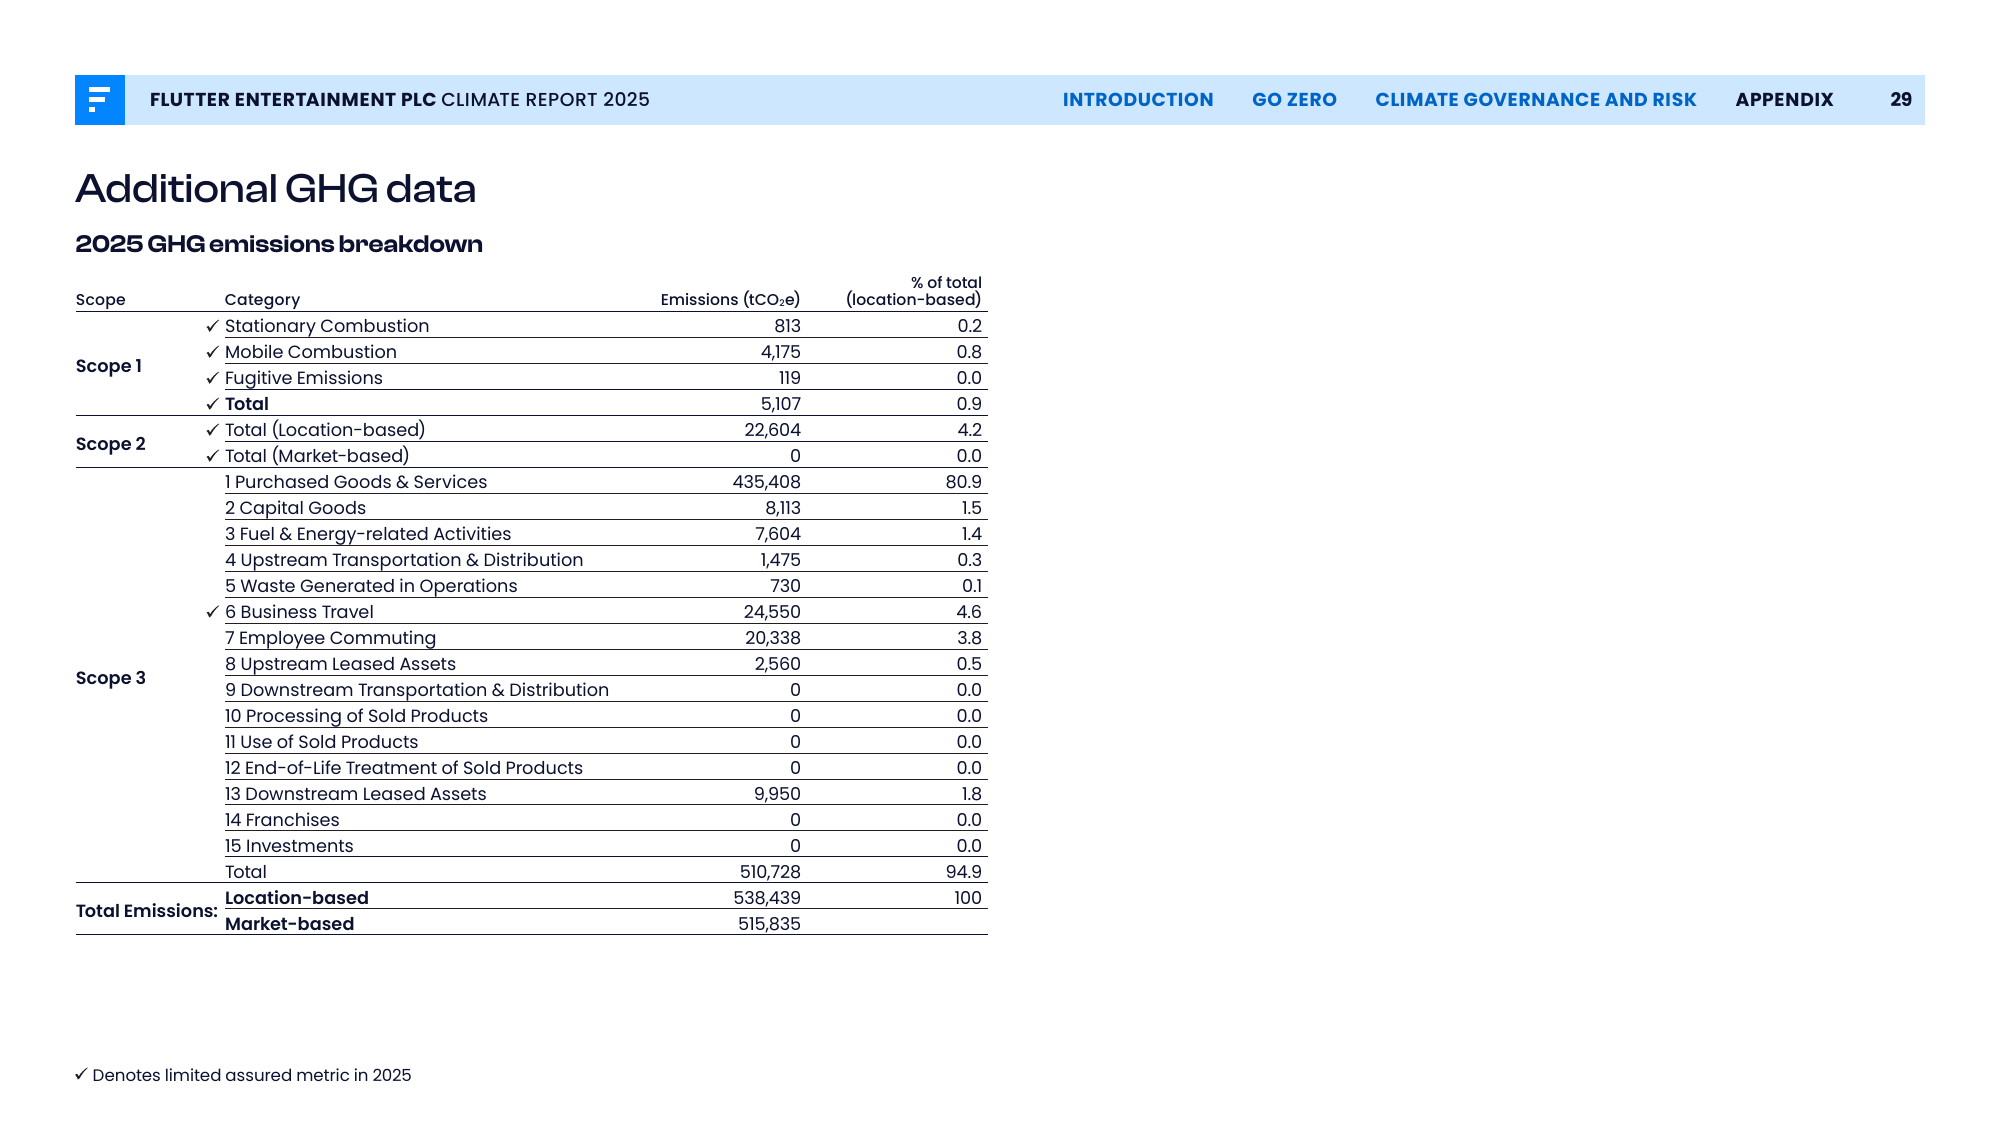Select the 80.9 percentage value
Image resolution: width=2001 pixels, height=1125 pixels.
click(x=964, y=482)
